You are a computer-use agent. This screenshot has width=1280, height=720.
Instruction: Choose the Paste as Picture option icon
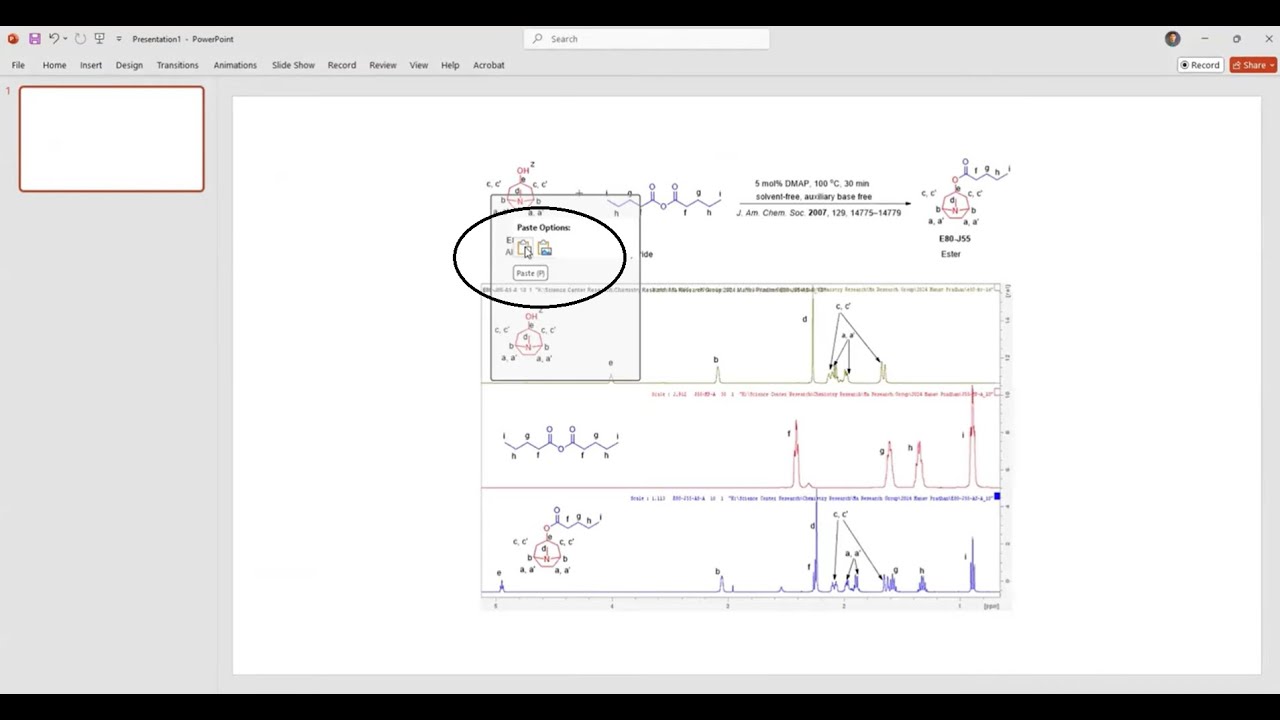(x=545, y=248)
